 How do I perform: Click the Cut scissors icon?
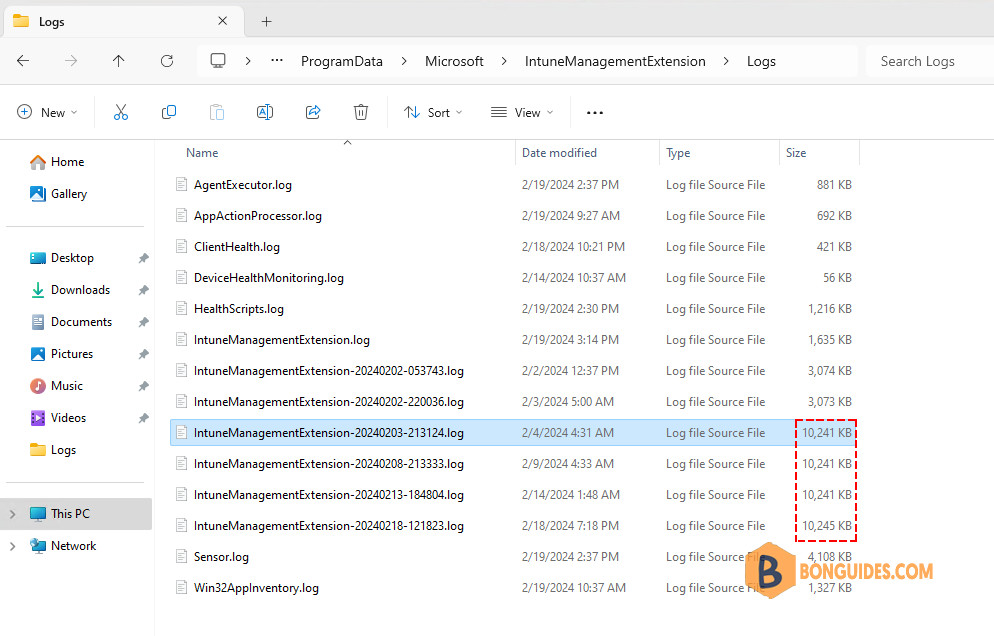[120, 112]
